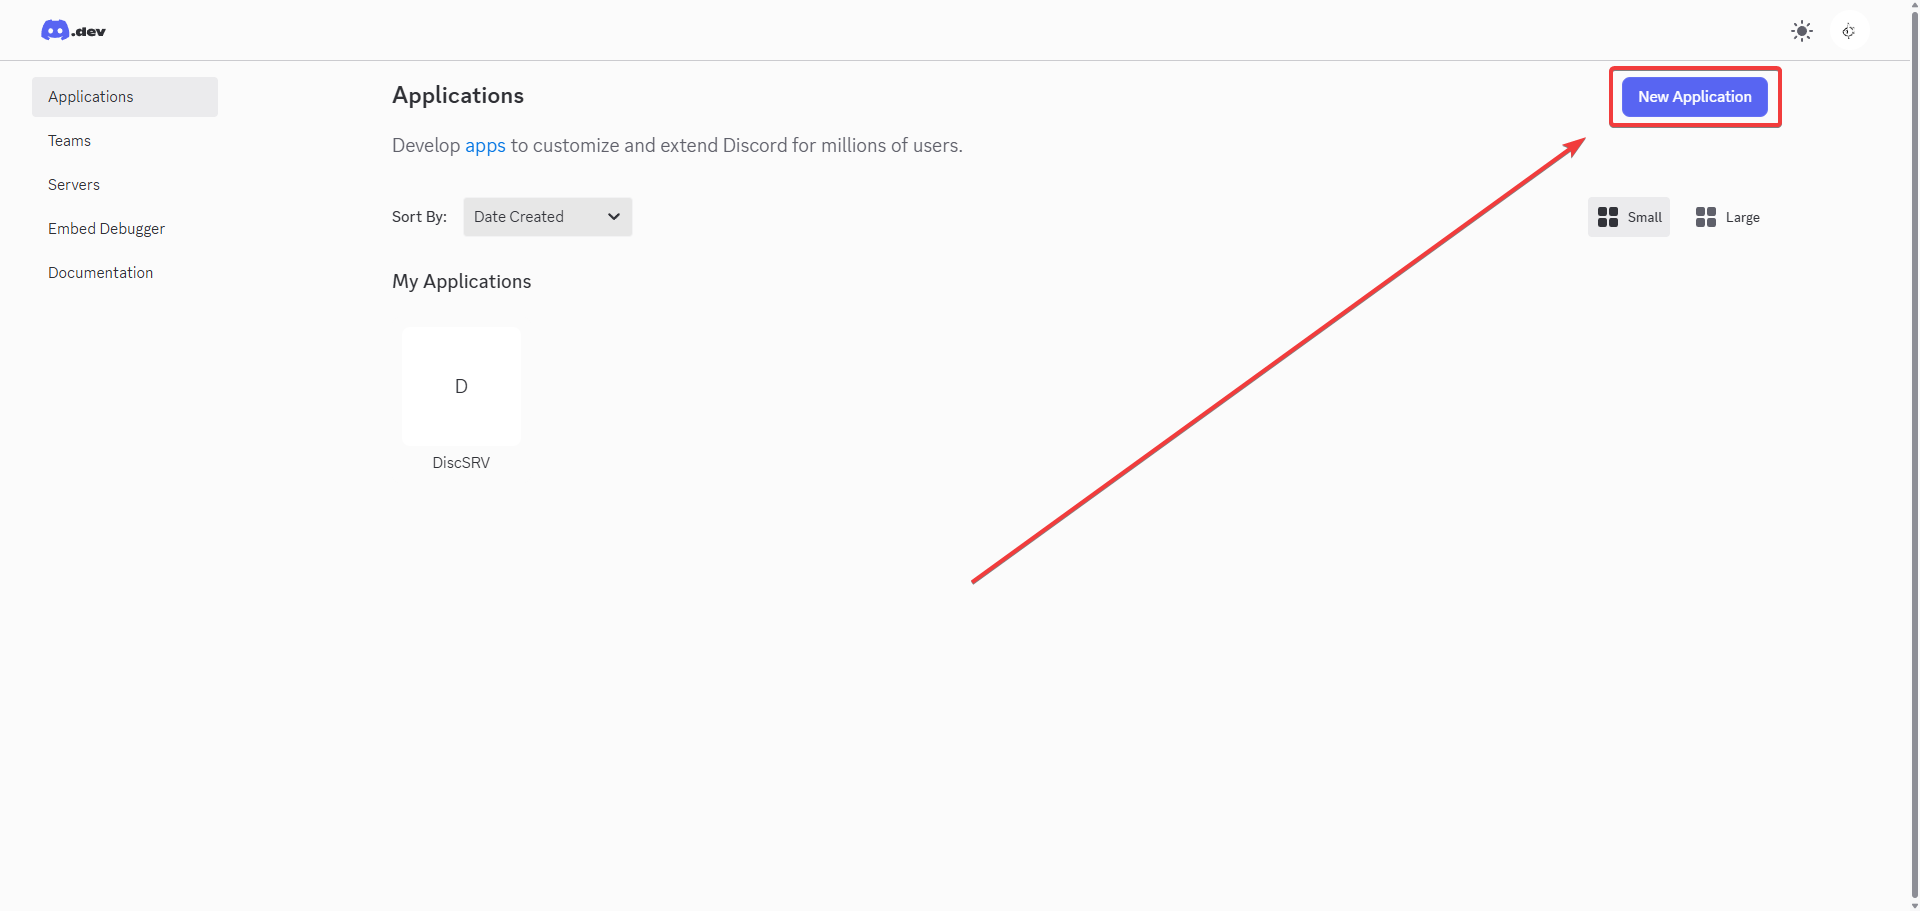
Task: Click the Sort By dropdown chevron
Action: point(614,217)
